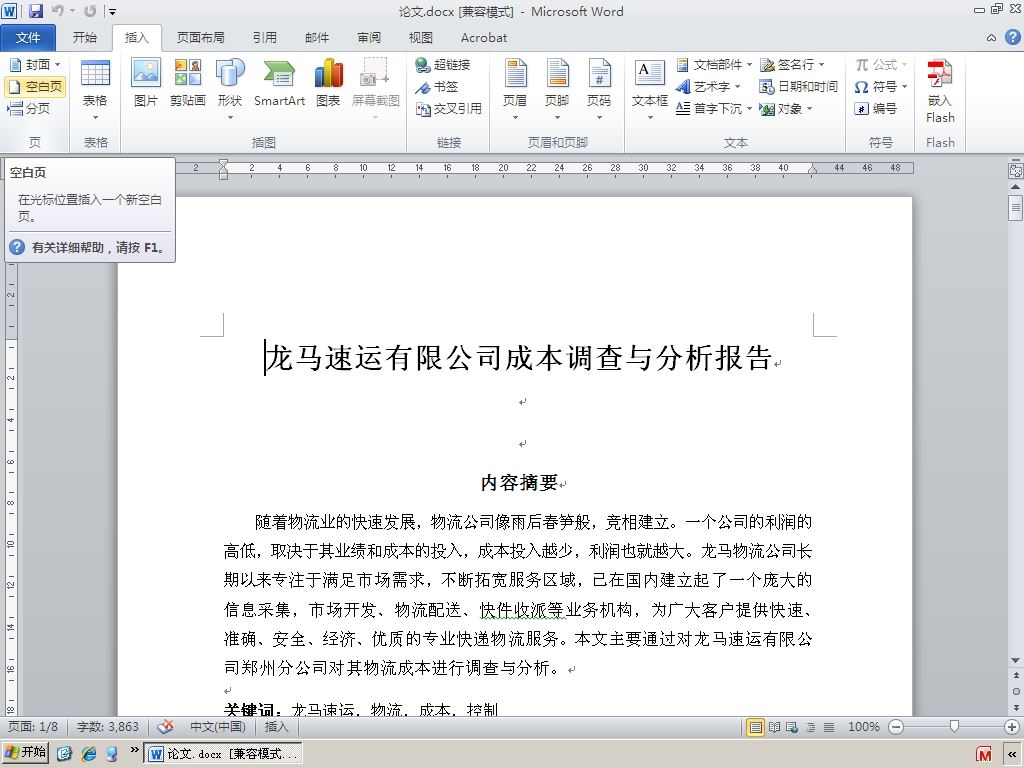Click the 嵌入 Flash button
The image size is (1024, 768).
pyautogui.click(x=940, y=90)
